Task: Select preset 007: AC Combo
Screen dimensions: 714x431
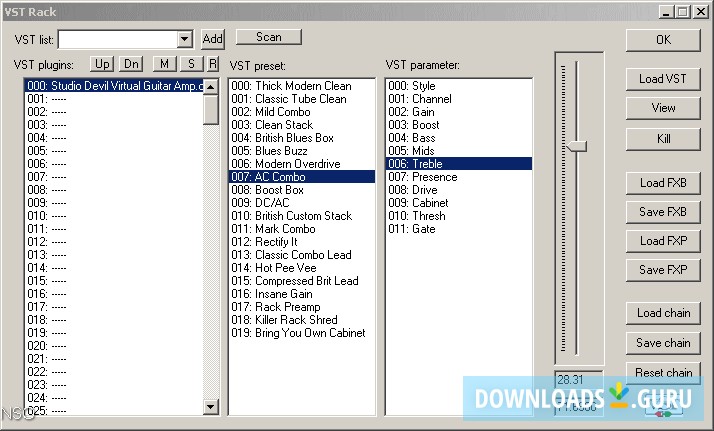Action: (302, 177)
